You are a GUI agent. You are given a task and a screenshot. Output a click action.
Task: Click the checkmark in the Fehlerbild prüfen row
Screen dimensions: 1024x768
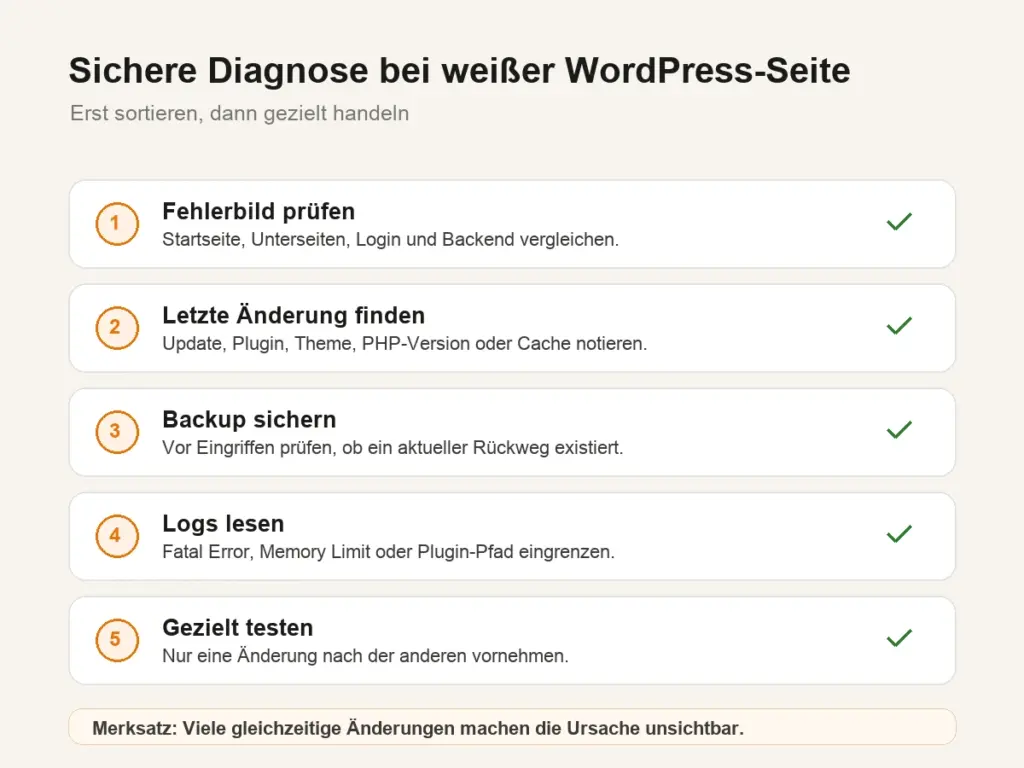(x=899, y=222)
